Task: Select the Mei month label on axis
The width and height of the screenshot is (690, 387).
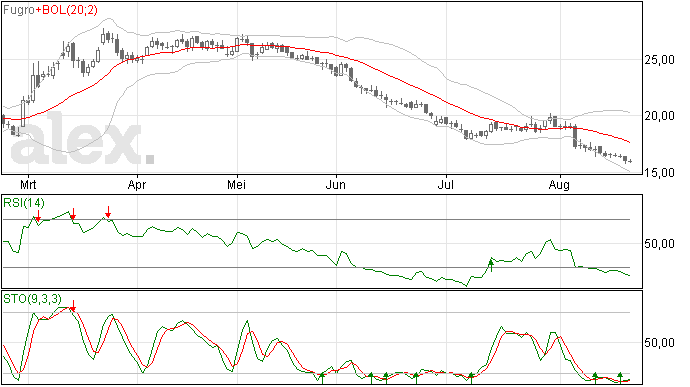Action: (236, 185)
